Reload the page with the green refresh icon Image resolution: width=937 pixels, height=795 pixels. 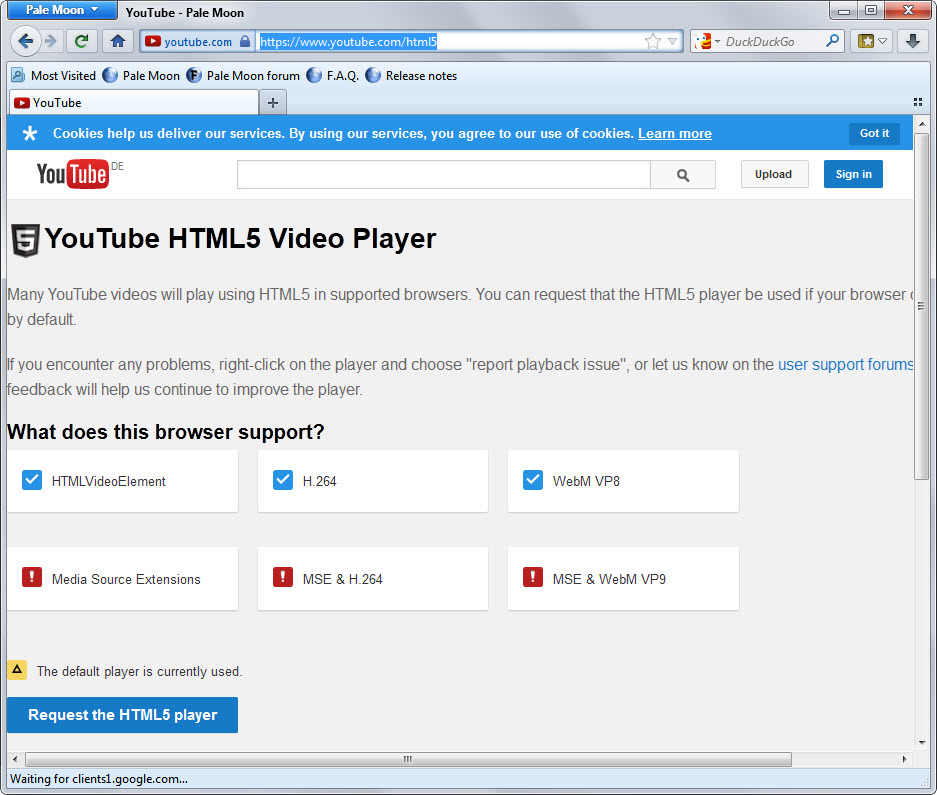click(82, 41)
